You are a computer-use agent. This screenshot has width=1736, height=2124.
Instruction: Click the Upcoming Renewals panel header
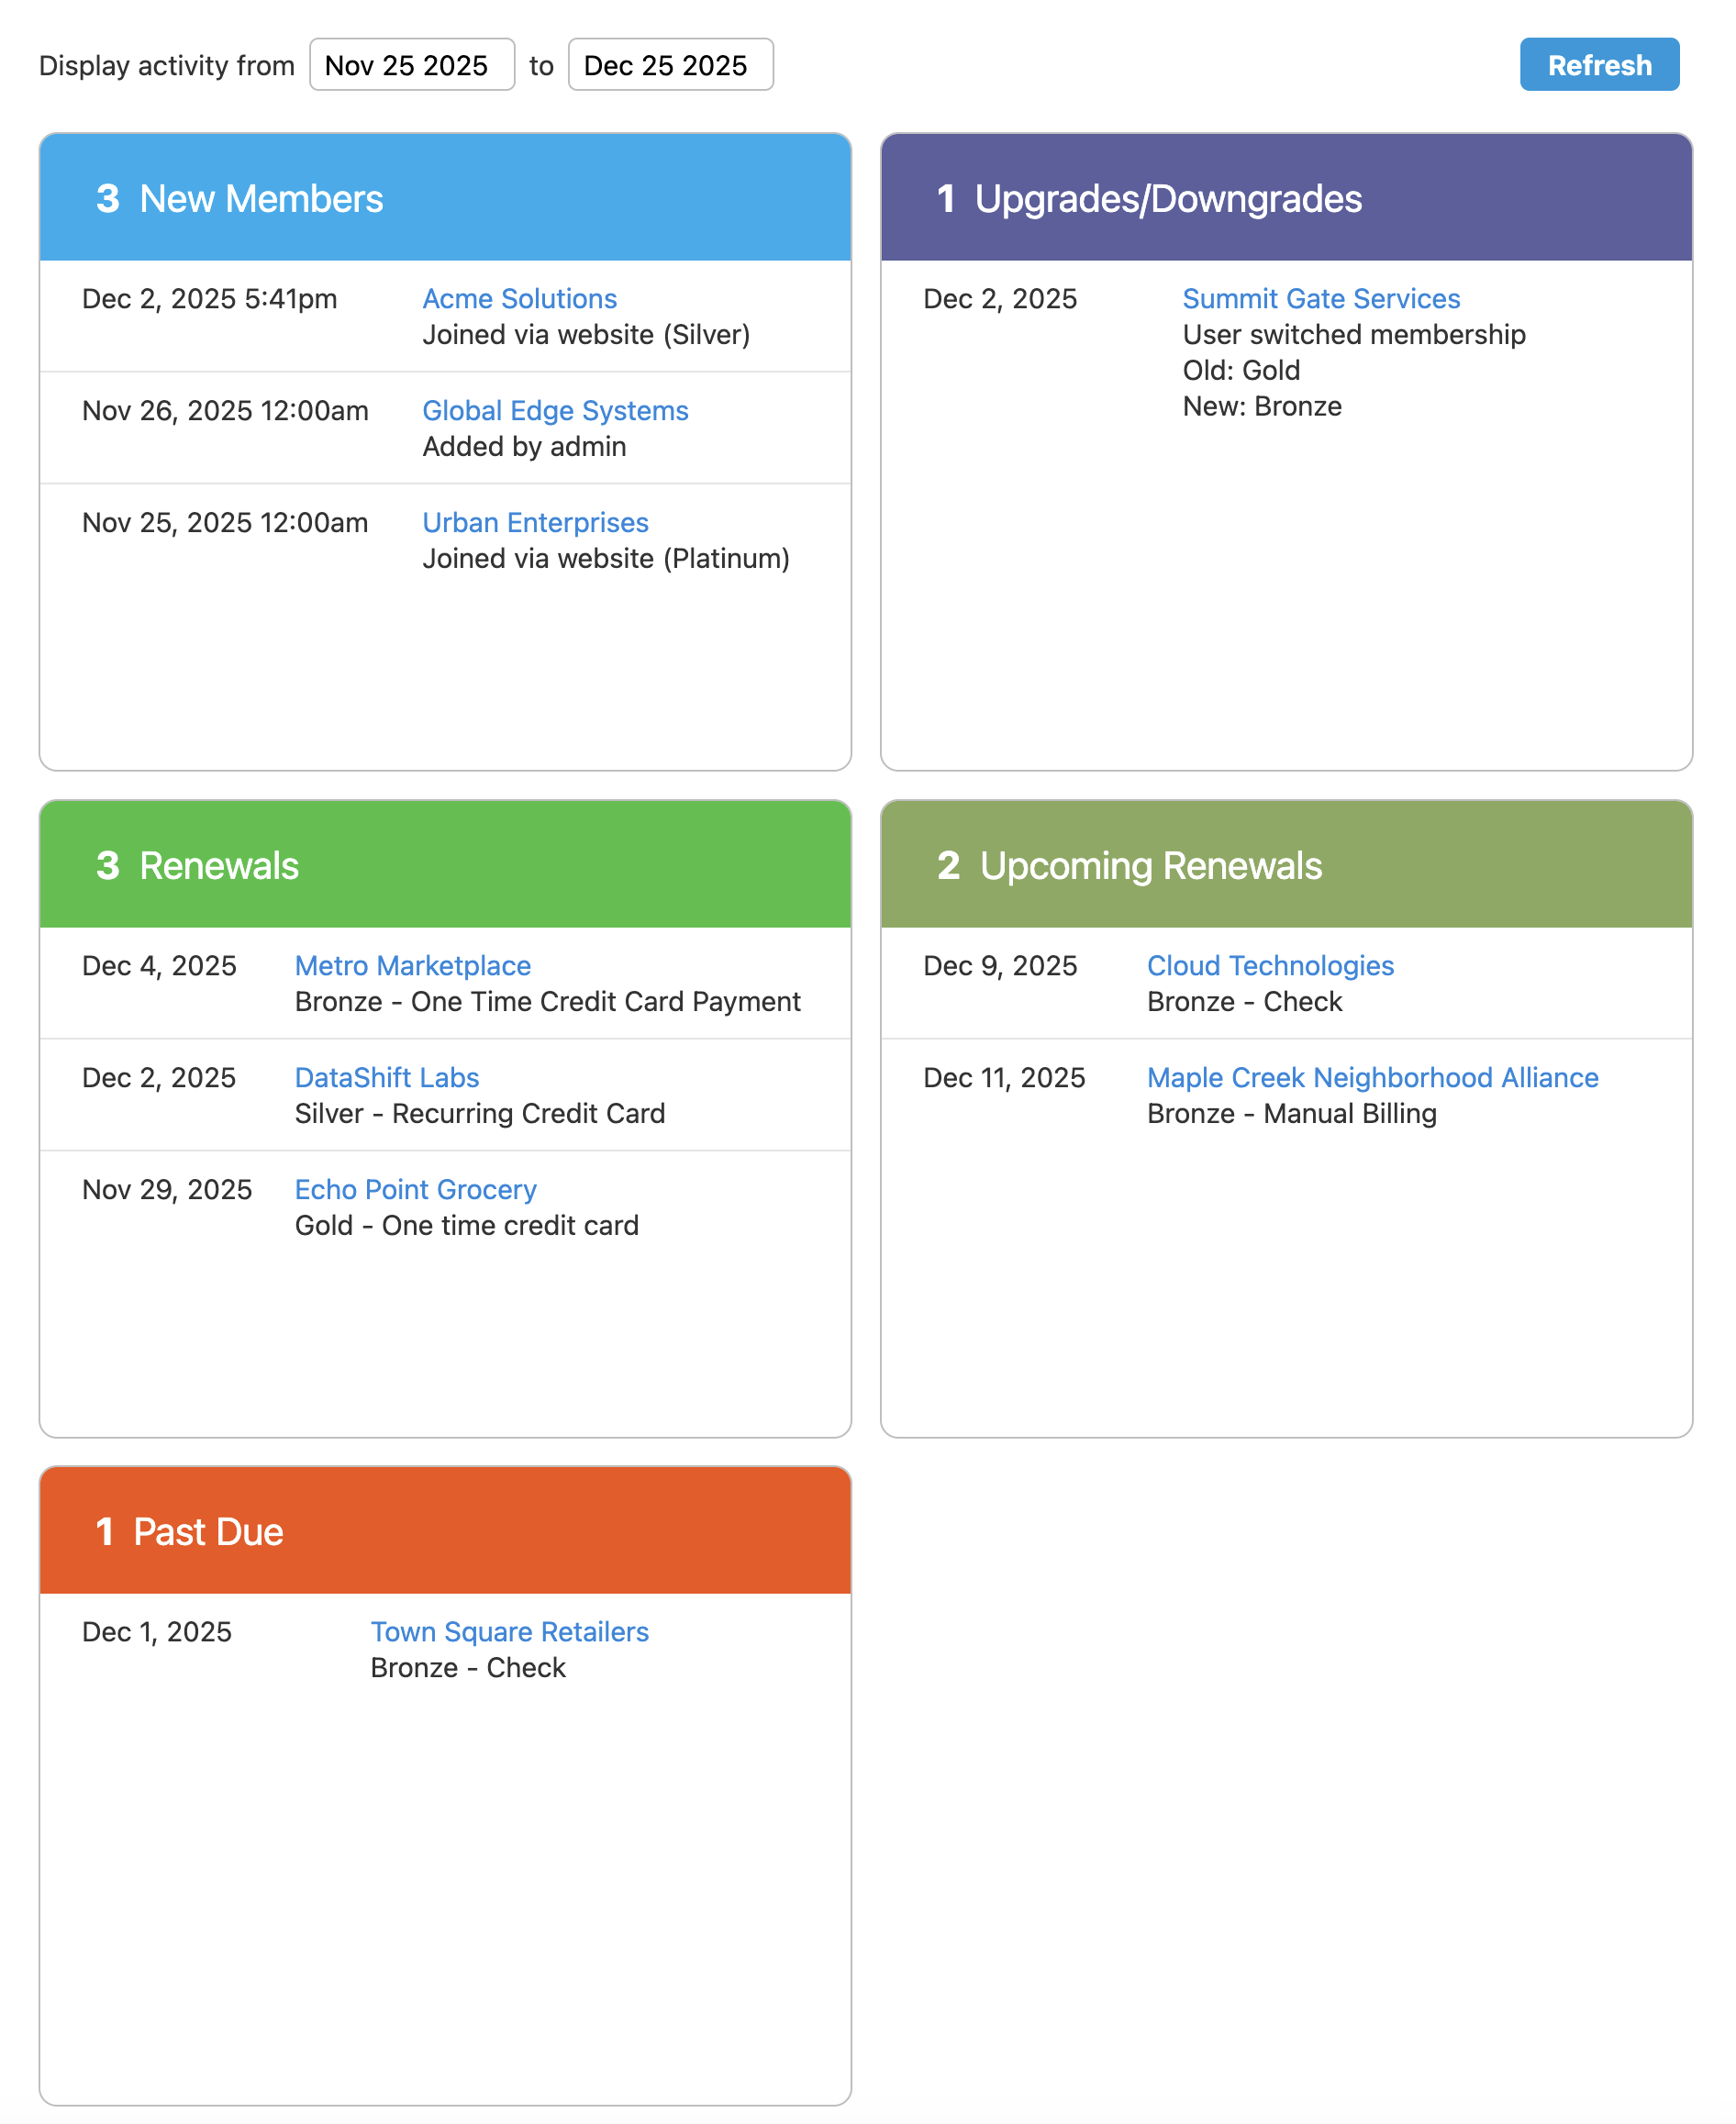1286,865
